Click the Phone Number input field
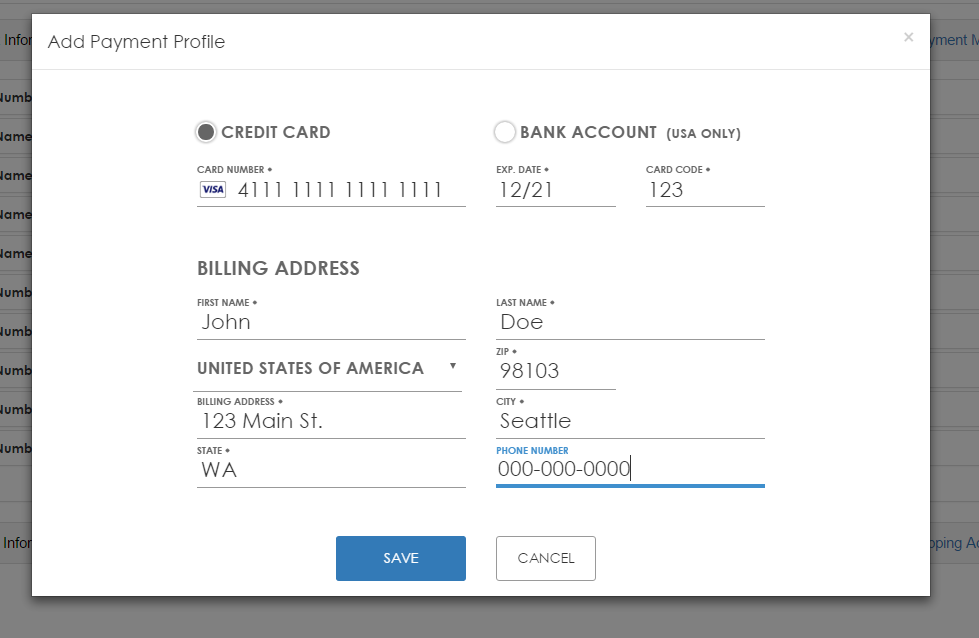979x638 pixels. point(630,469)
